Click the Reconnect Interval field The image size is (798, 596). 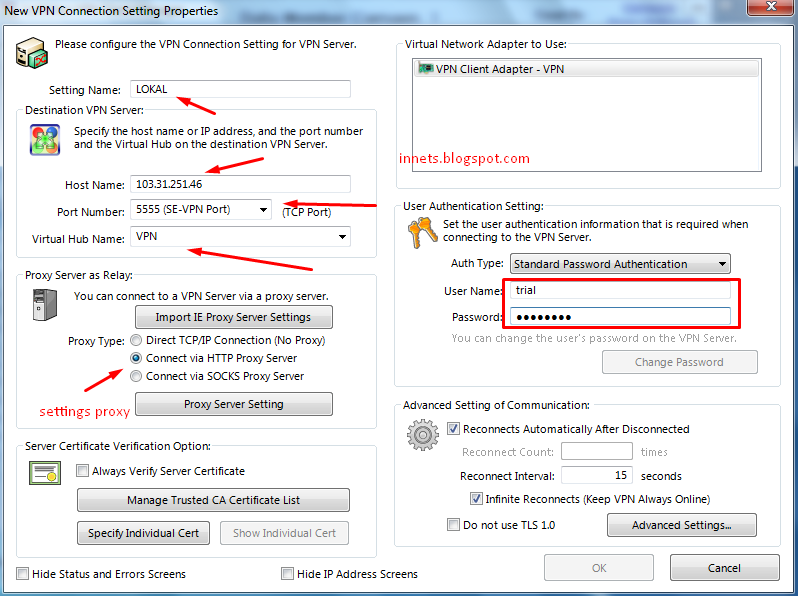(x=596, y=475)
